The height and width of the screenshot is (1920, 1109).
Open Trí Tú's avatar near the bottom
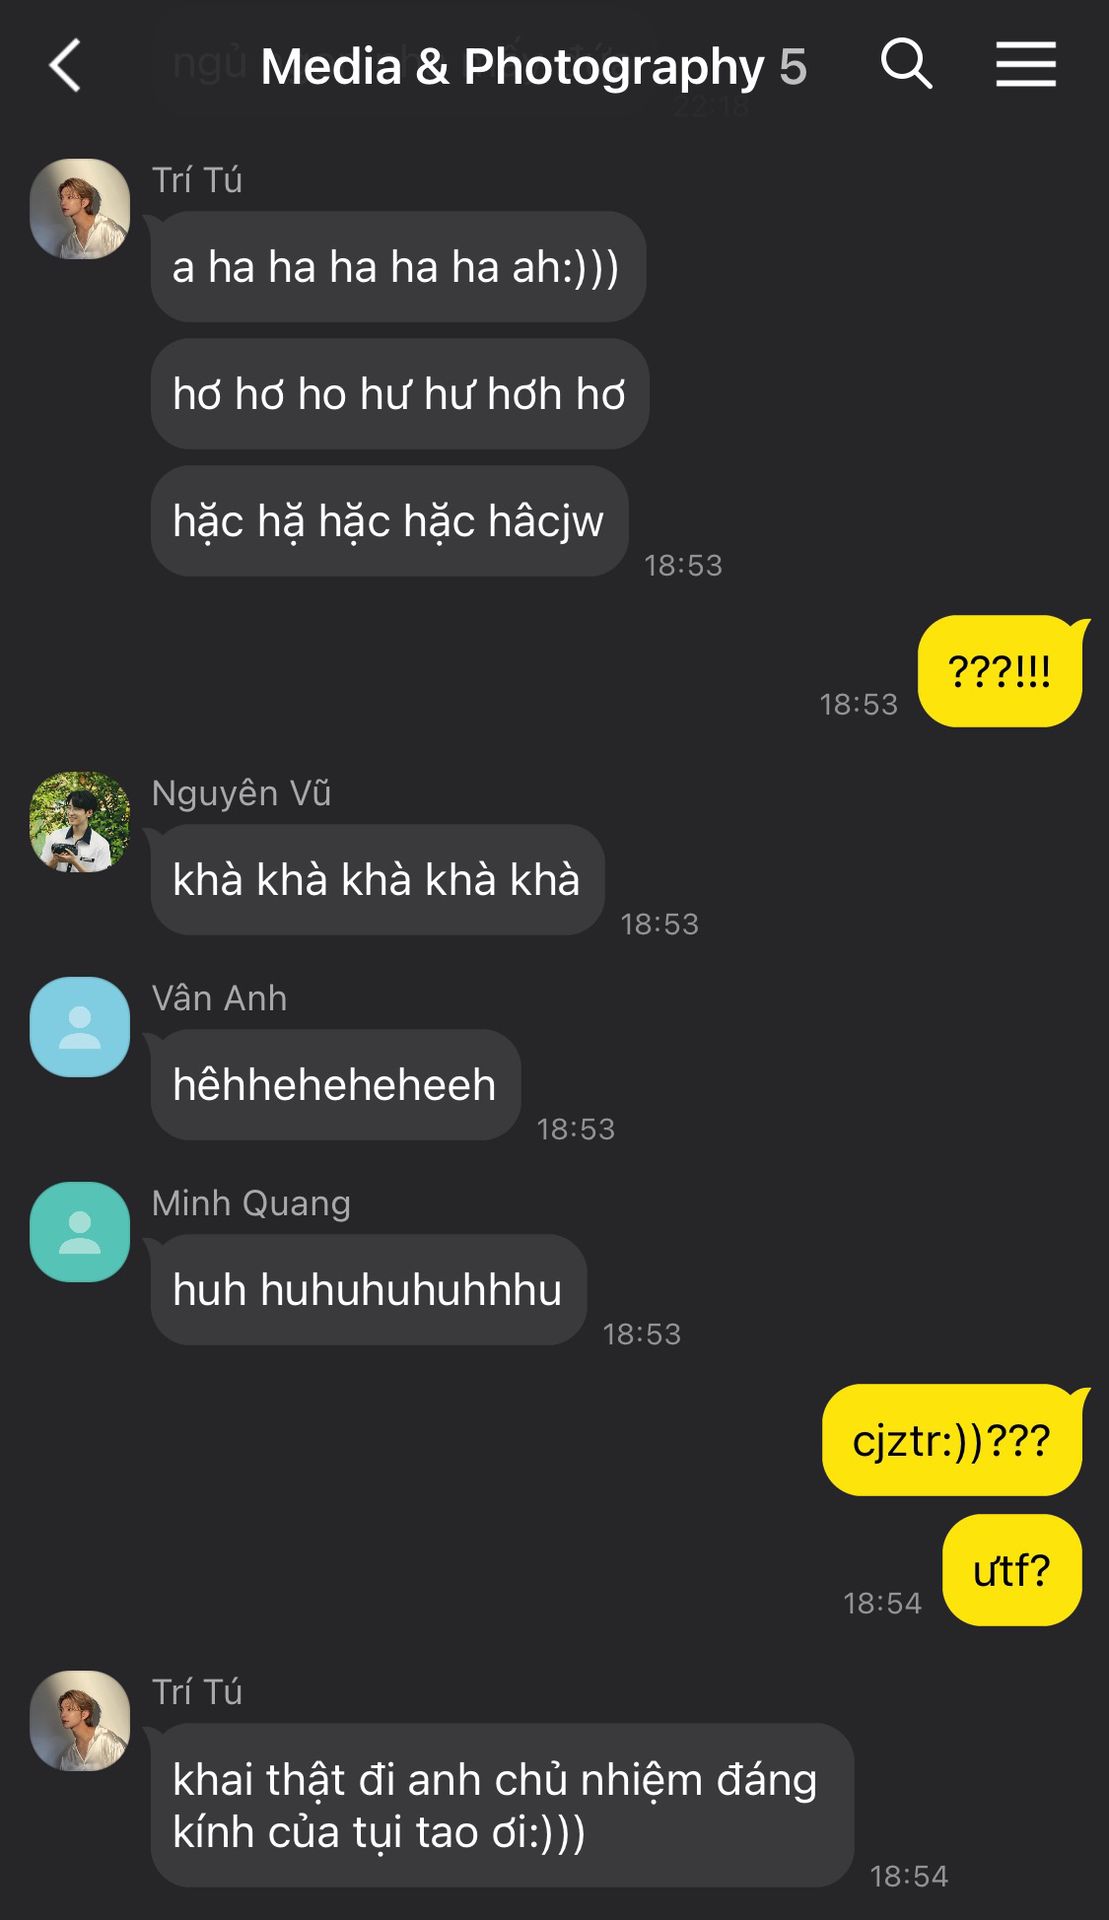(x=80, y=1721)
